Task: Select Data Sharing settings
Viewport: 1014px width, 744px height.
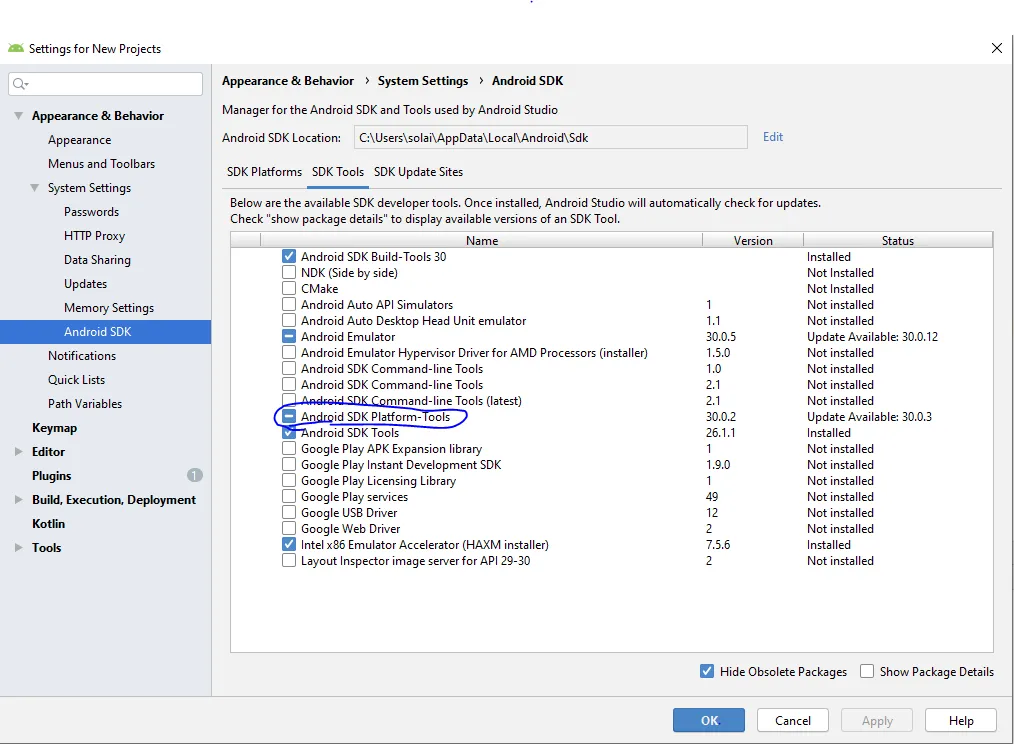Action: tap(97, 259)
